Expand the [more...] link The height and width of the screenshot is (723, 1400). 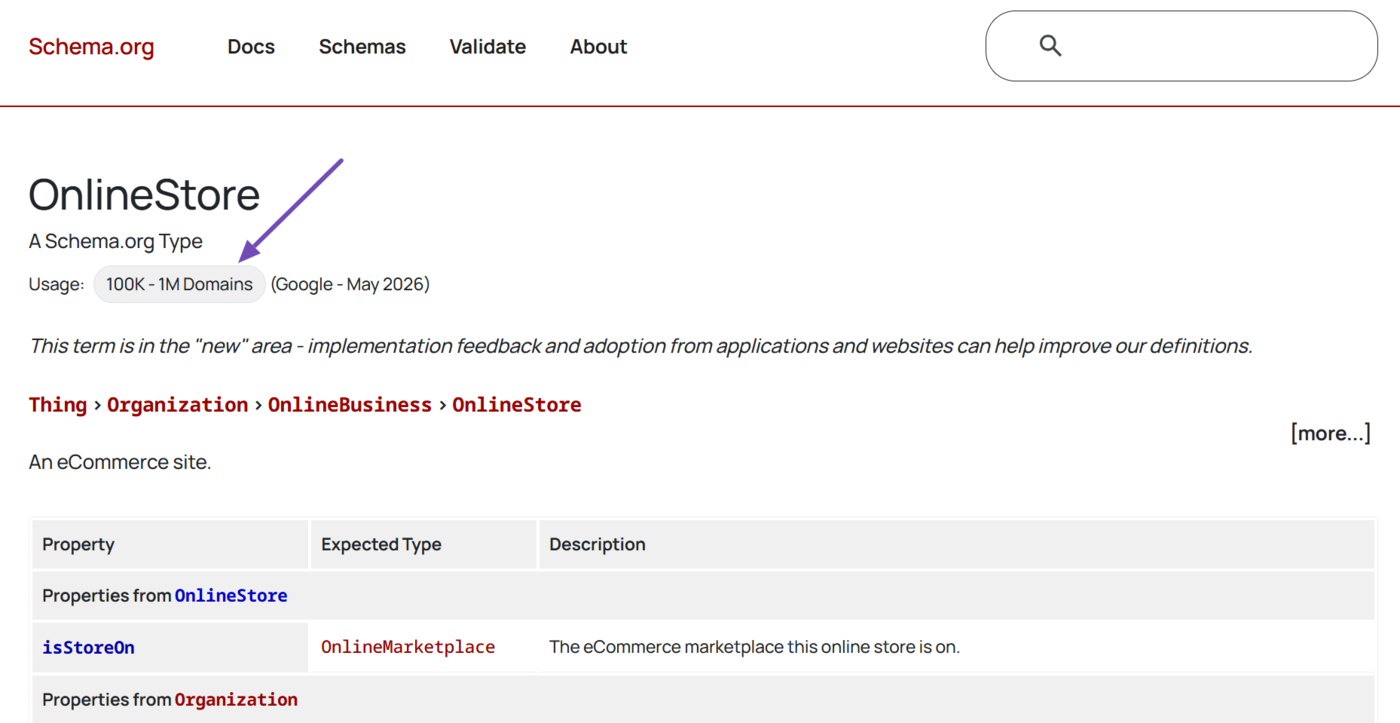(x=1330, y=433)
